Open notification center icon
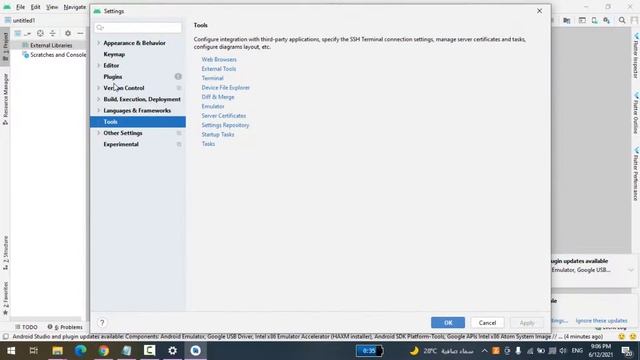Viewport: 640px width, 360px height. point(627,351)
